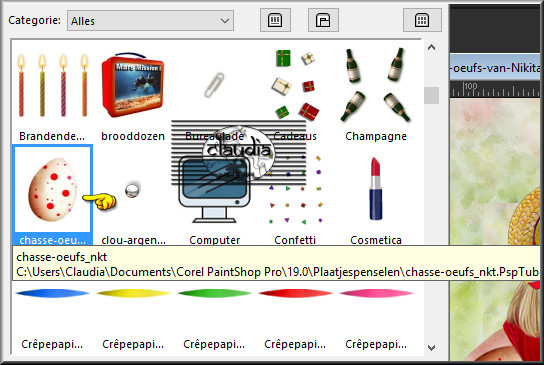Open the Categorie dropdown showing Alles
Image resolution: width=544 pixels, height=365 pixels.
pyautogui.click(x=150, y=20)
